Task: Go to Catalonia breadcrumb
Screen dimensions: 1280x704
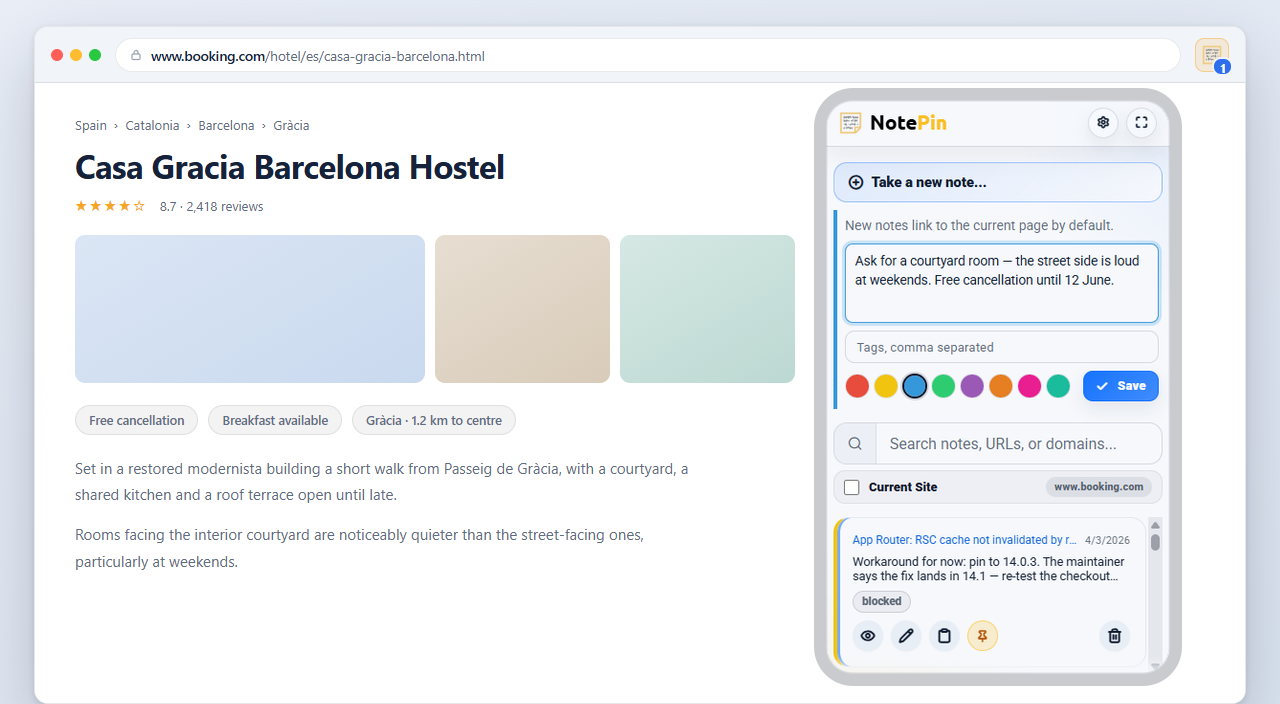Action: tap(152, 125)
